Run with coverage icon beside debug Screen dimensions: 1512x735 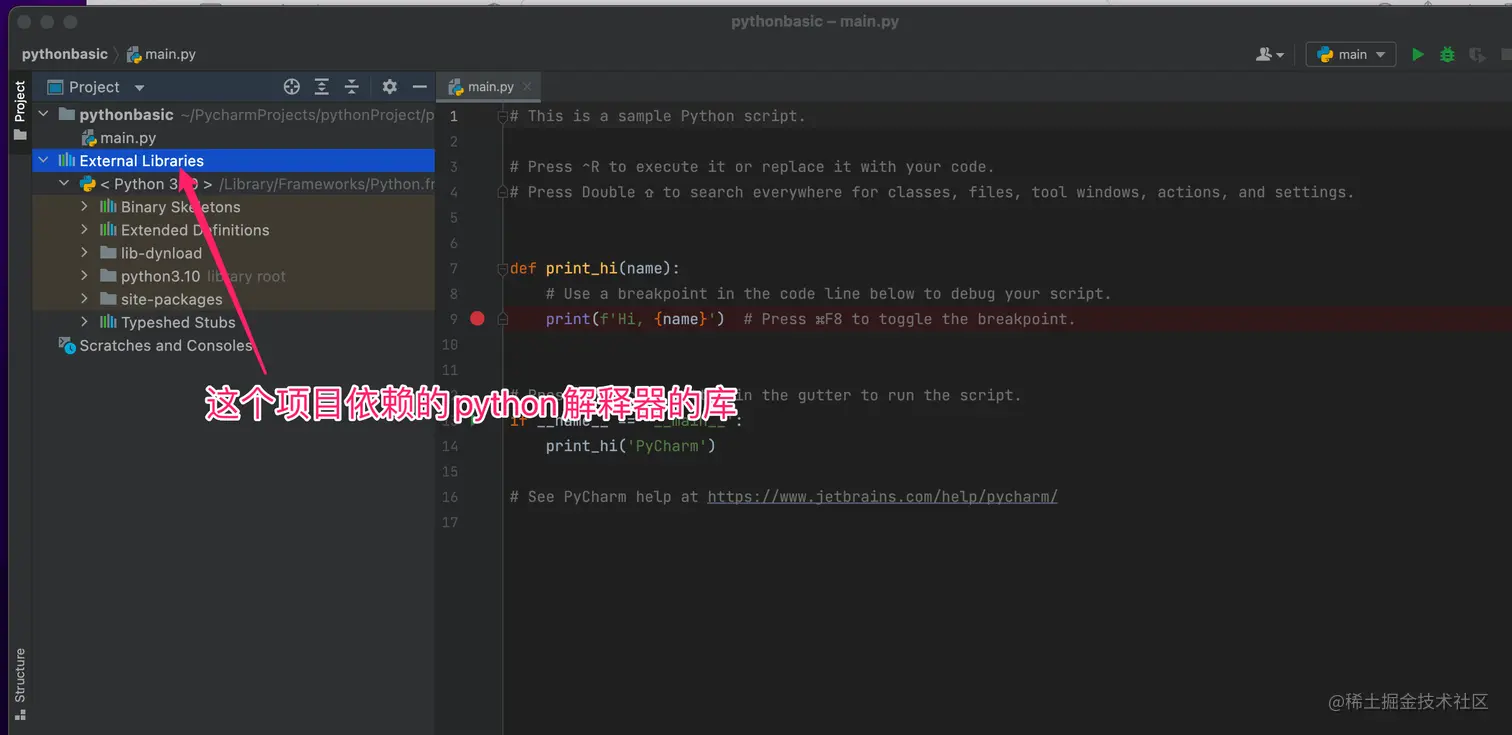tap(1477, 55)
